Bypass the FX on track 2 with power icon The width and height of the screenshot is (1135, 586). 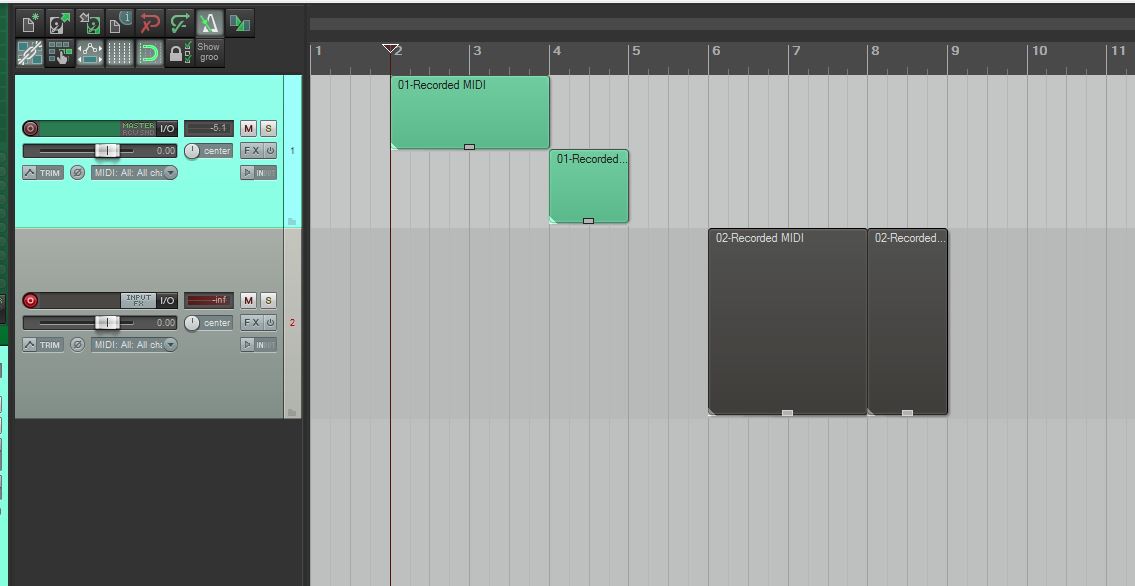click(269, 323)
